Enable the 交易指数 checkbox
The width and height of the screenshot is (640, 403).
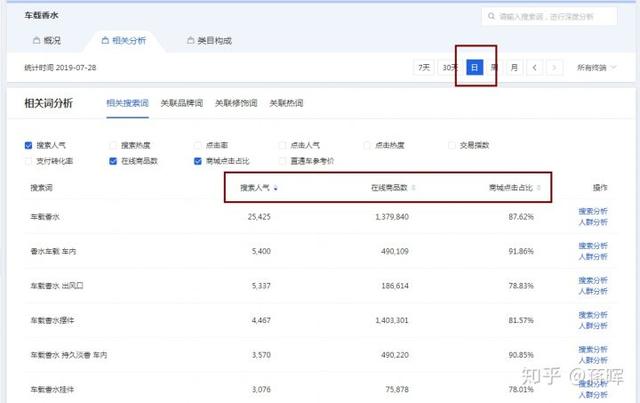451,145
